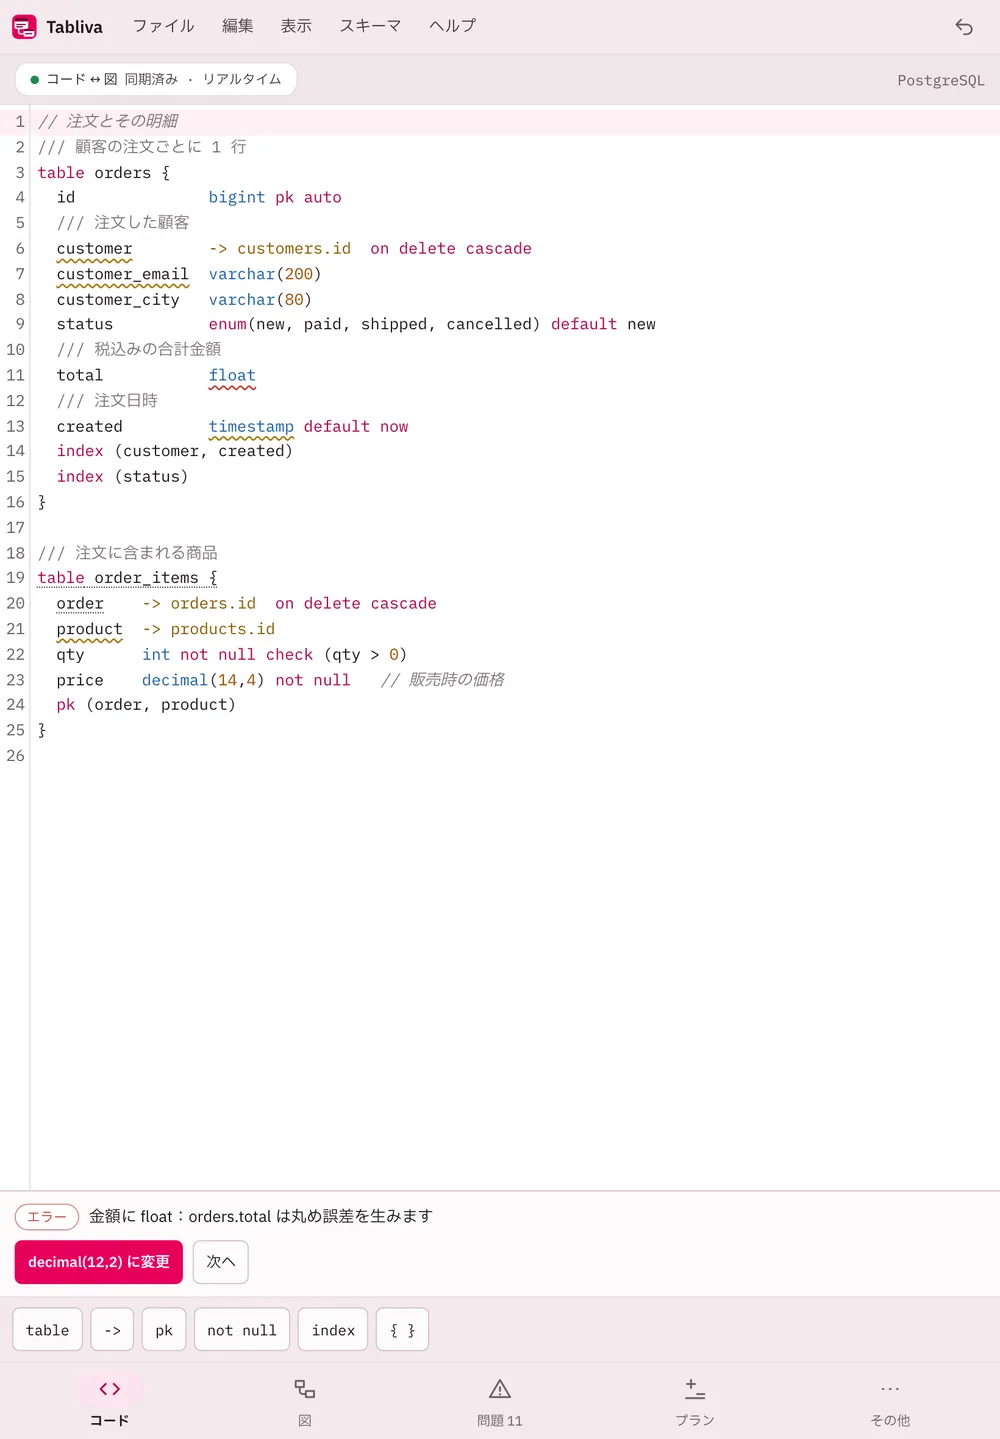This screenshot has height=1439, width=1000.
Task: Insert the -> reference snippet
Action: [113, 1330]
